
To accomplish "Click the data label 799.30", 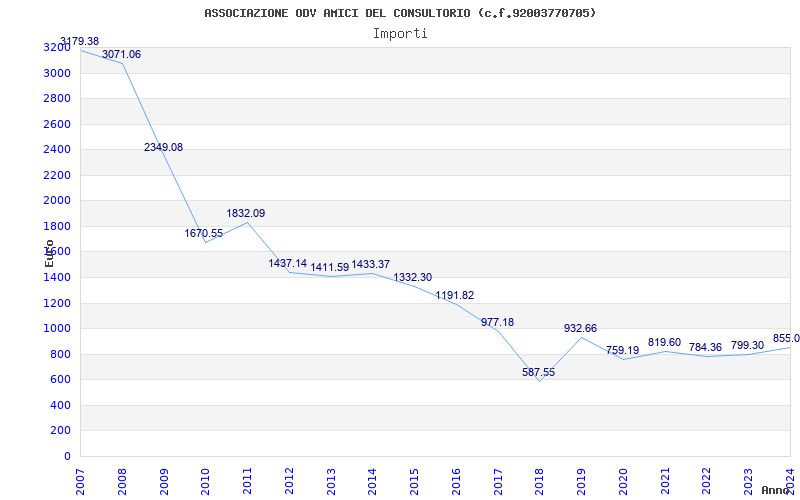I will click(x=747, y=345).
